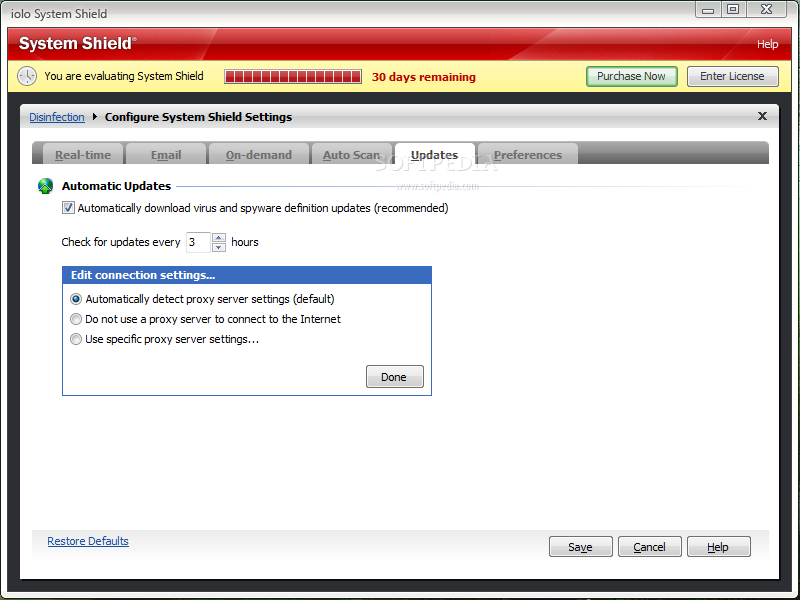
Task: Select the Updates tab
Action: (435, 155)
